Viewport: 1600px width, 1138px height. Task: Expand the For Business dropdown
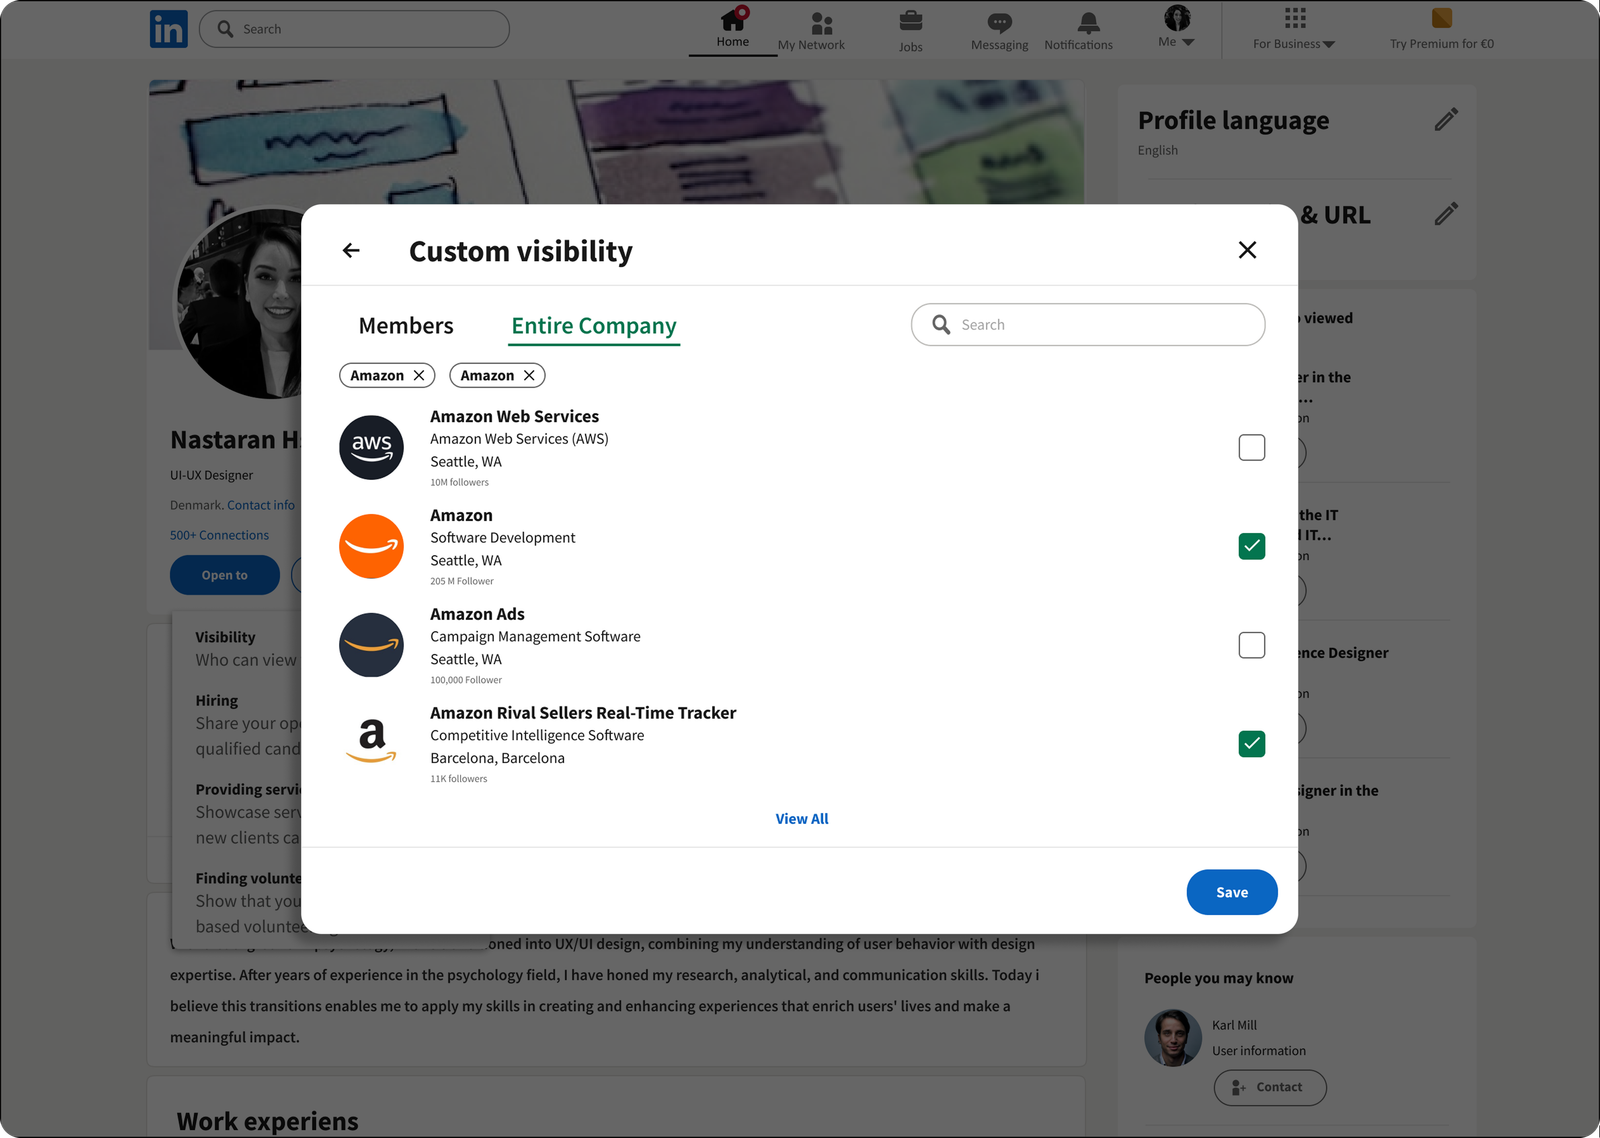click(x=1294, y=29)
